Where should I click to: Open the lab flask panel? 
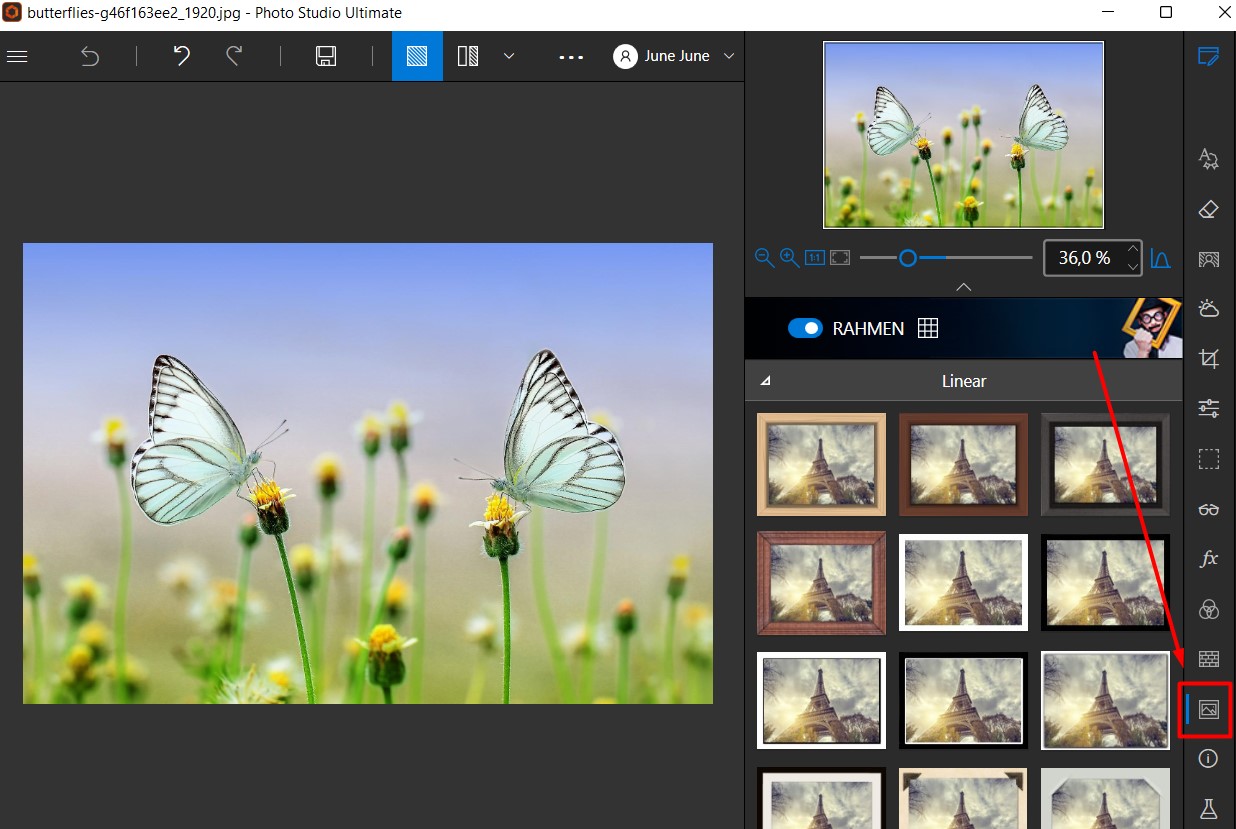click(1209, 808)
